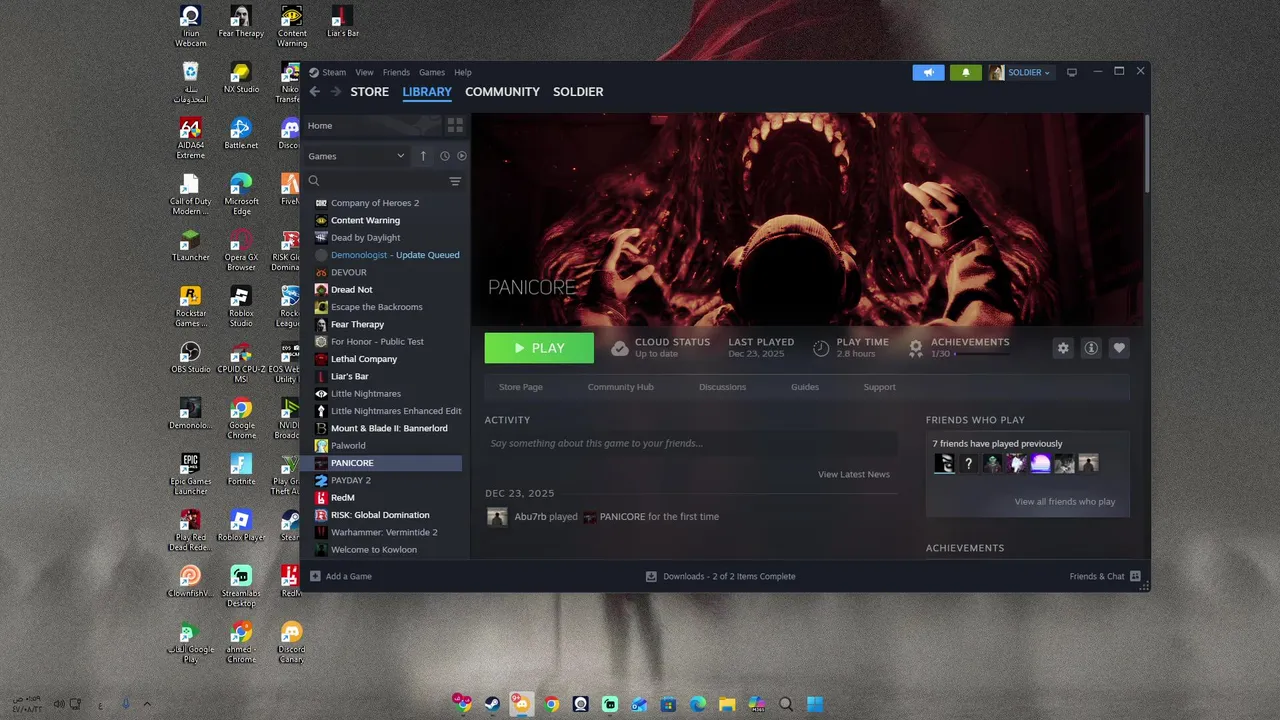Screen dimensions: 1280x720
Task: Open the Steam announcements megaphone button
Action: click(x=928, y=73)
